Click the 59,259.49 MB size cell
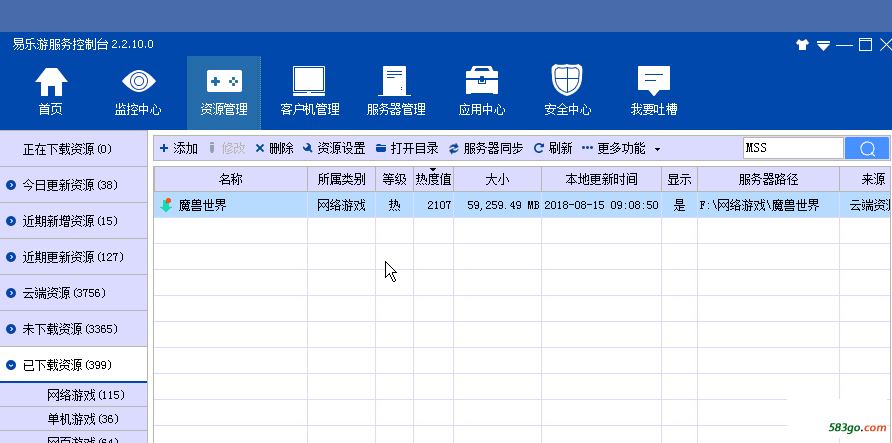Image resolution: width=892 pixels, height=443 pixels. tap(497, 205)
